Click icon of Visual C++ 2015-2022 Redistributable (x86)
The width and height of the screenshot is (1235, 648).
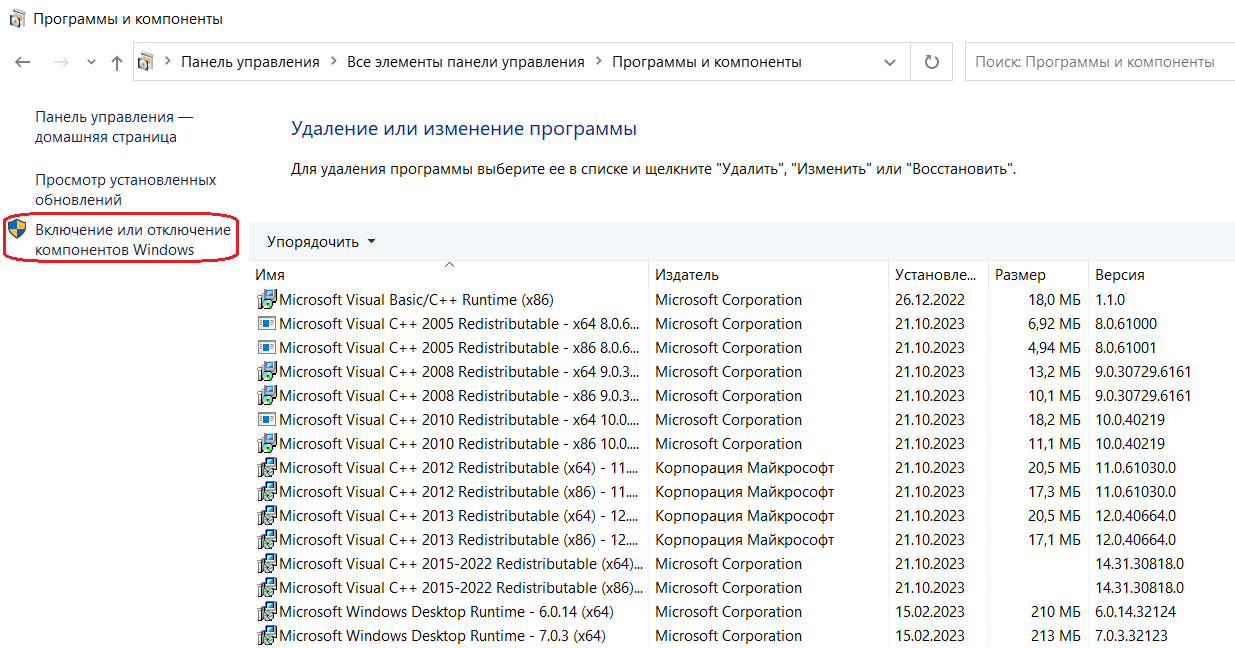(x=267, y=588)
